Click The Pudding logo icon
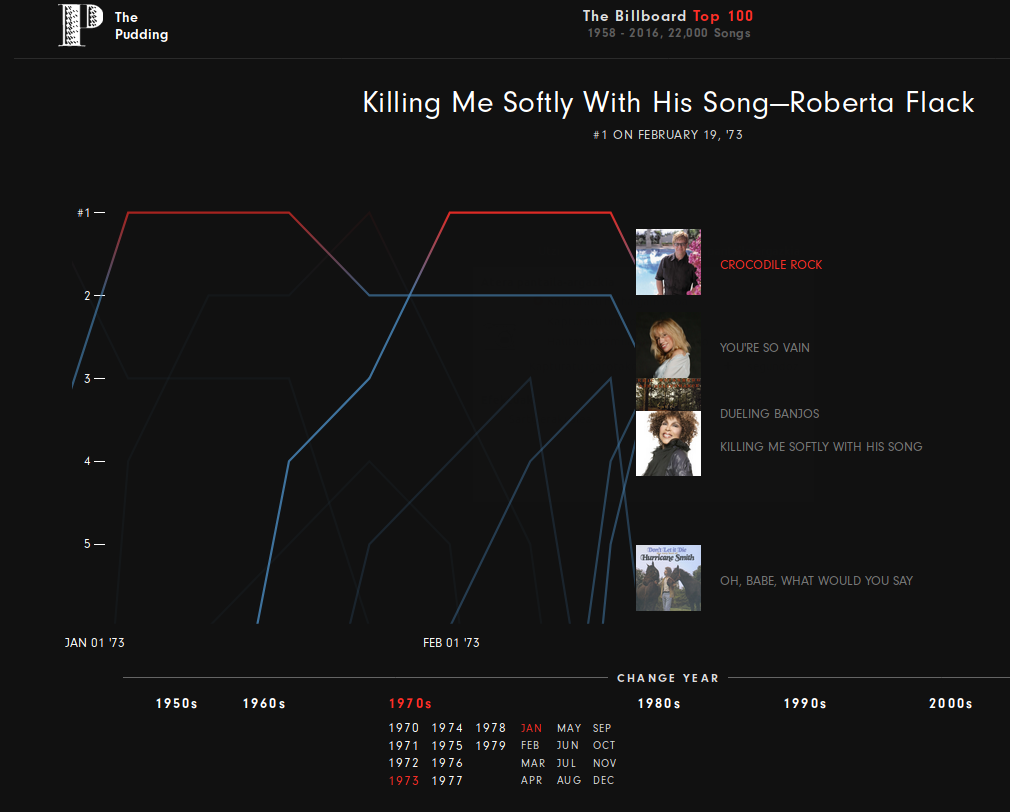The image size is (1010, 812). point(81,25)
